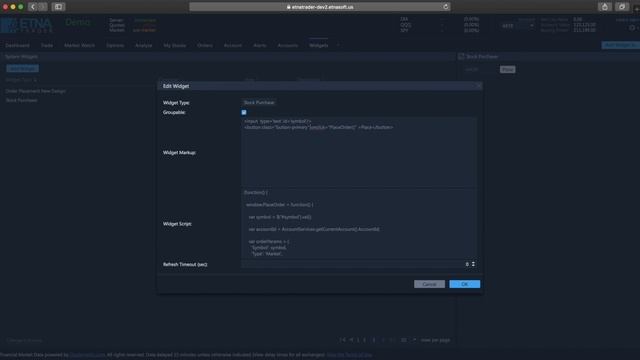The width and height of the screenshot is (640, 360).
Task: Open the Safari share icon
Action: coord(604,7)
